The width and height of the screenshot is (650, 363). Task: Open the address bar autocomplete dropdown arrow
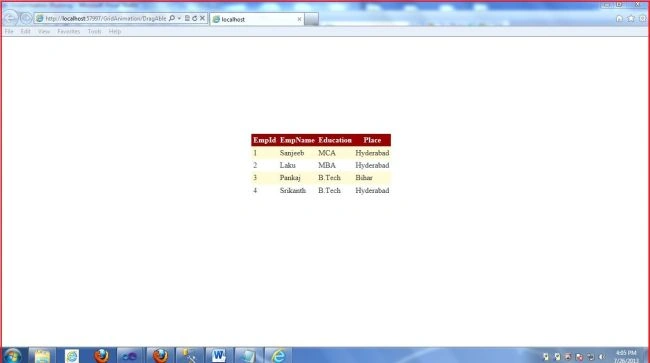point(179,19)
